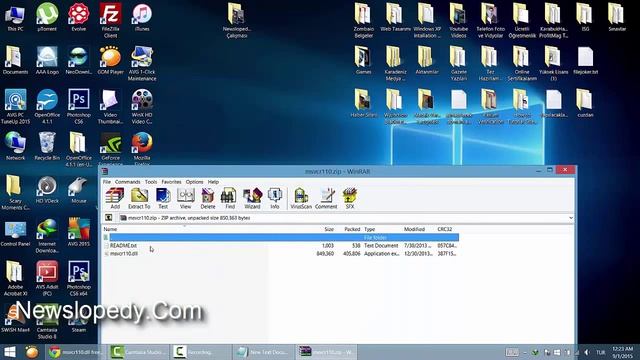Select the Web Tasarım desktop folder
640x360 pixels.
(395, 18)
